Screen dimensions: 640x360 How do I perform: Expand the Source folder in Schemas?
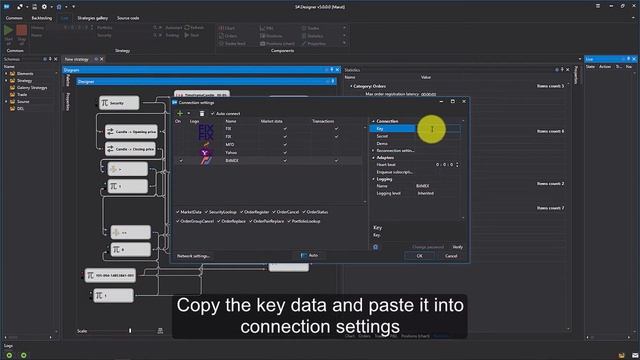(6, 101)
